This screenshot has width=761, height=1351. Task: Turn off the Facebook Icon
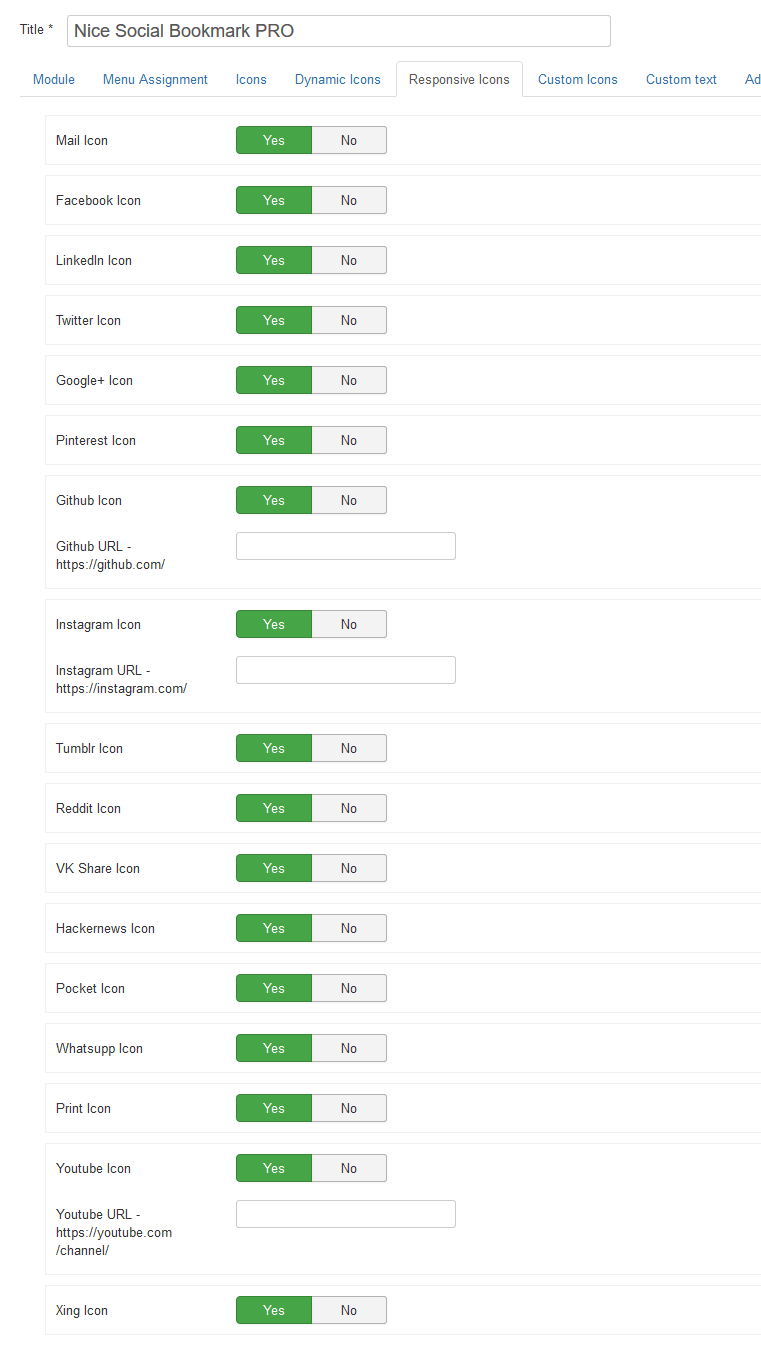point(349,200)
